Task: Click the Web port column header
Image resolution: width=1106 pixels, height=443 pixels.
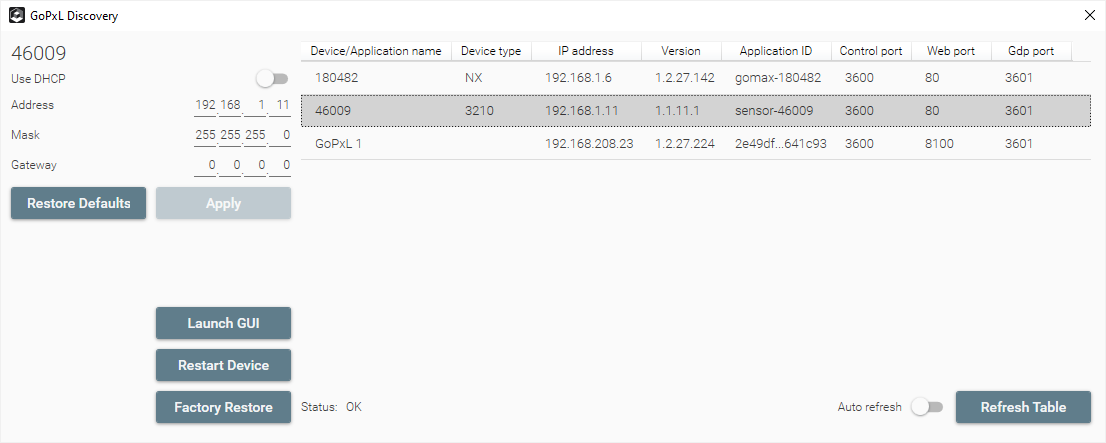Action: [x=951, y=51]
